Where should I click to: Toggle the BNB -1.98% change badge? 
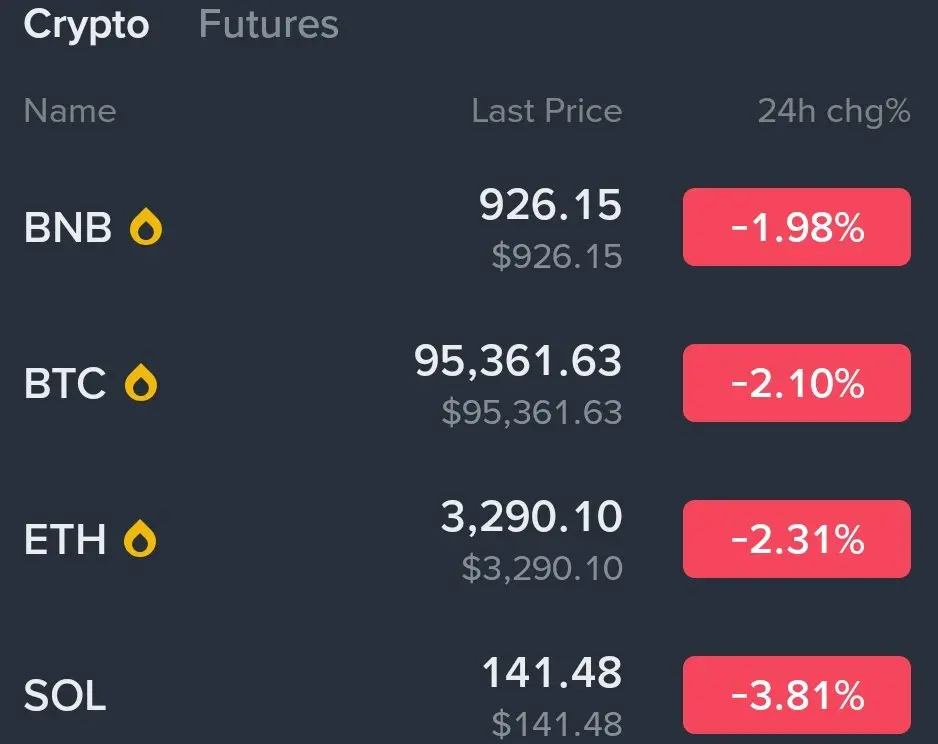coord(796,228)
